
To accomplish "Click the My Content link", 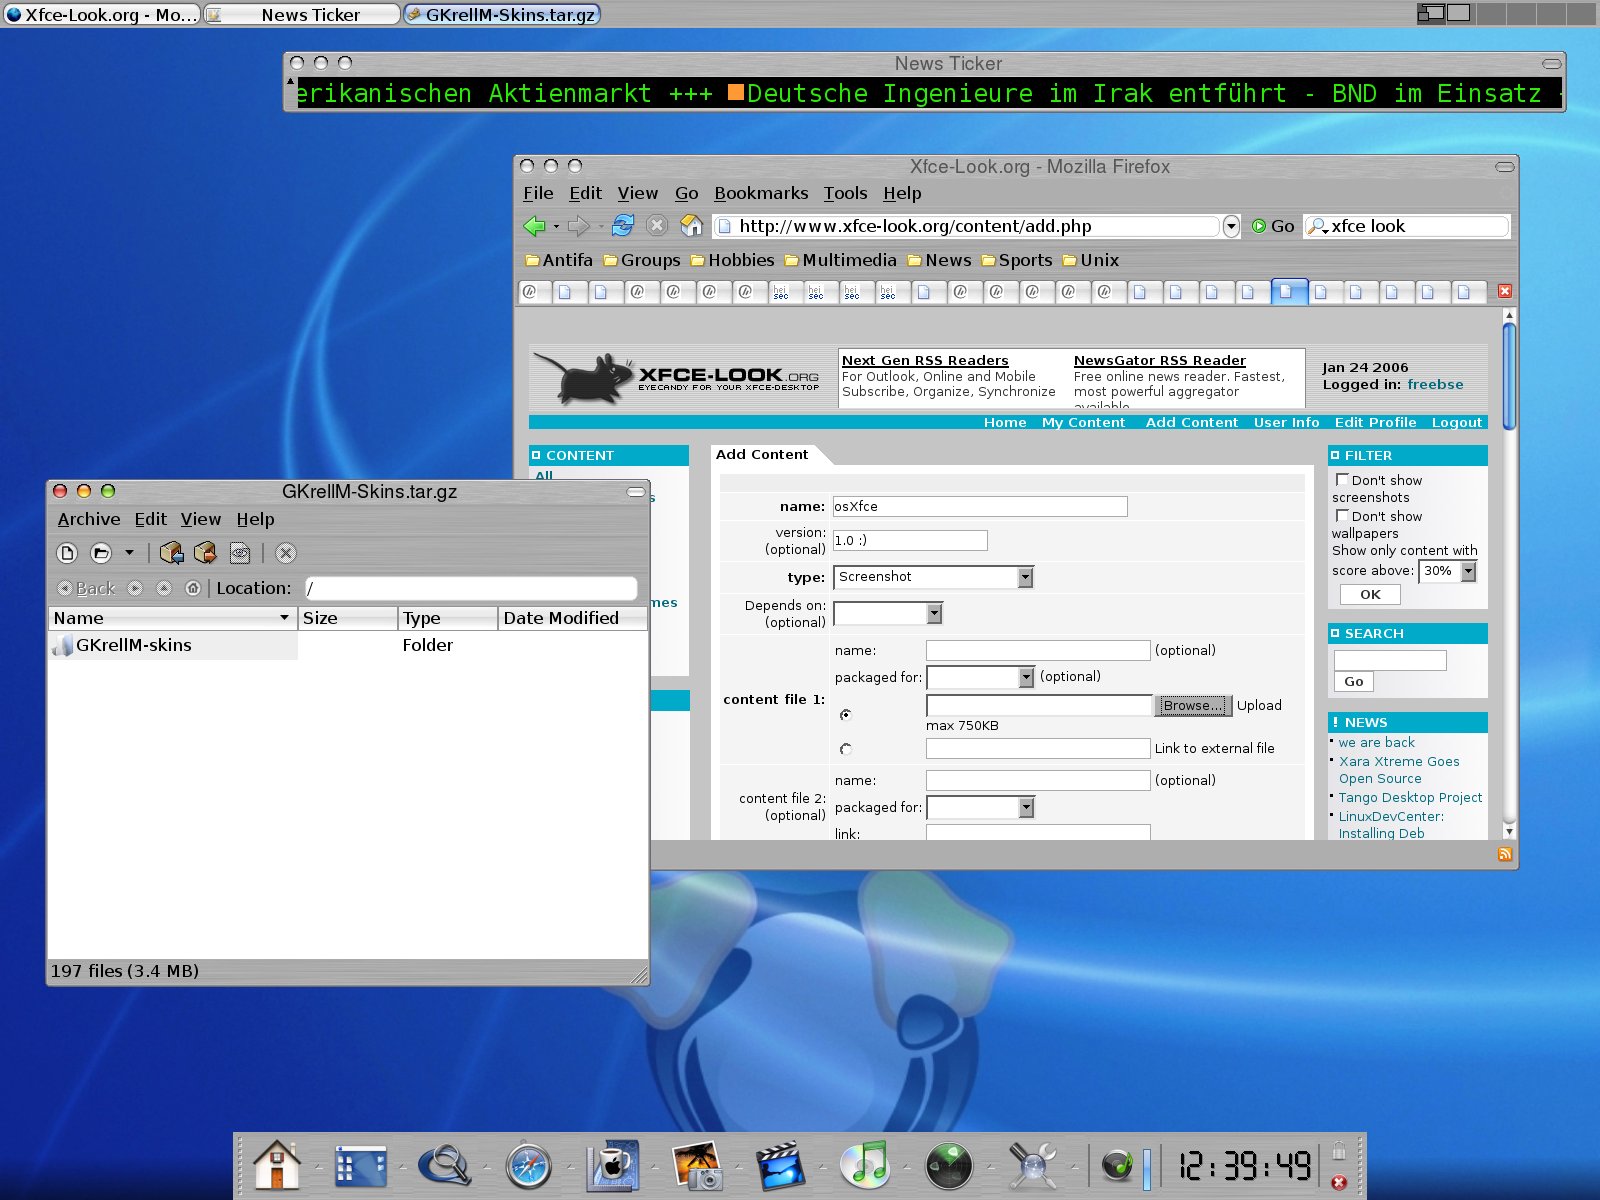I will [1083, 422].
